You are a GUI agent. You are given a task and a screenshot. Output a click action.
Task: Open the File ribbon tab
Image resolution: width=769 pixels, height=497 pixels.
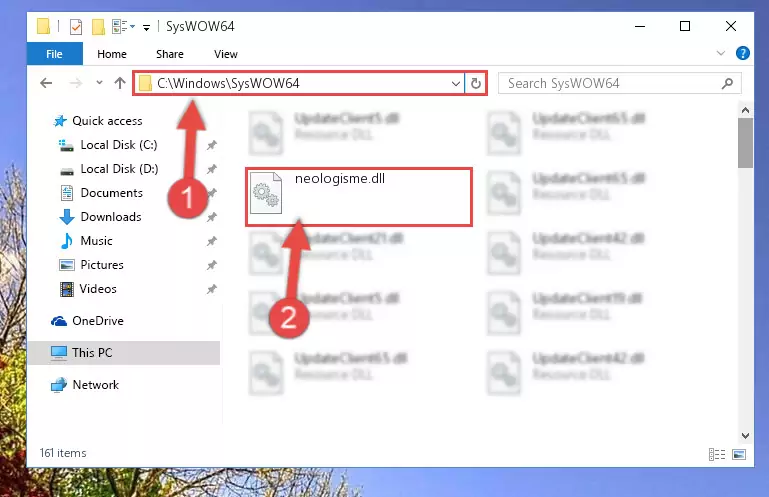coord(54,54)
